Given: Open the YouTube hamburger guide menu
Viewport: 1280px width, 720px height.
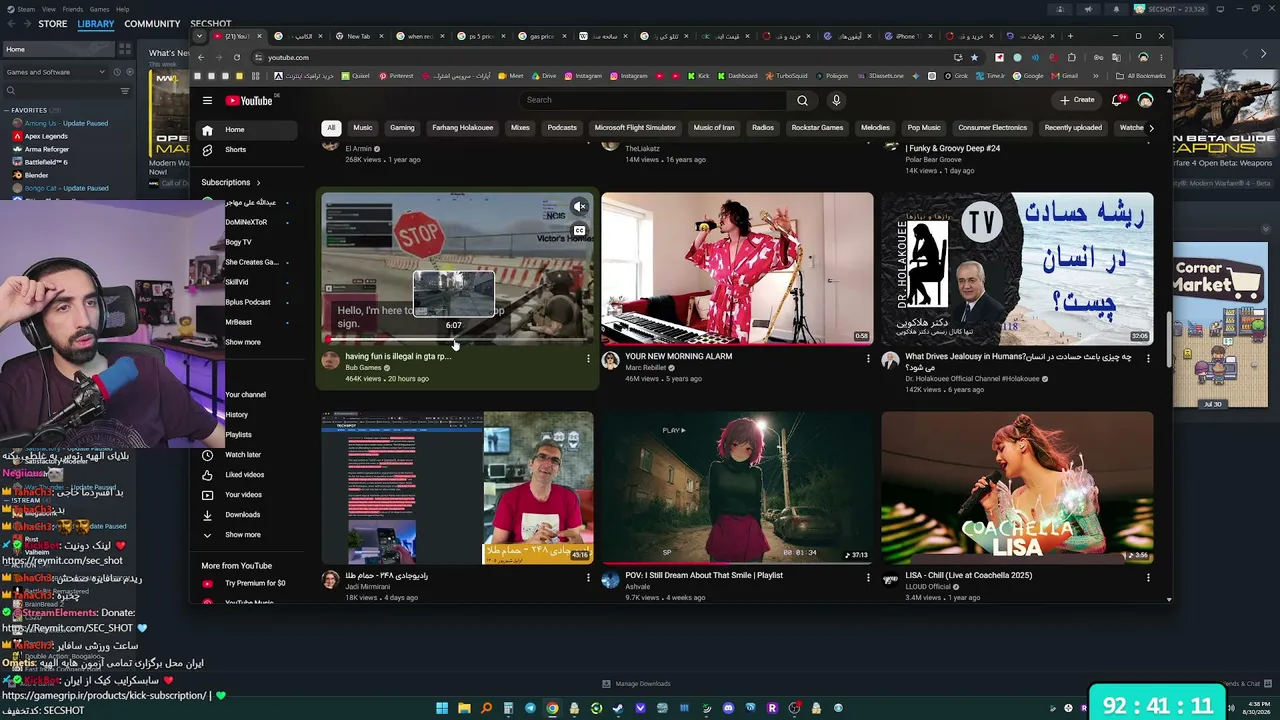Looking at the screenshot, I should pyautogui.click(x=207, y=100).
